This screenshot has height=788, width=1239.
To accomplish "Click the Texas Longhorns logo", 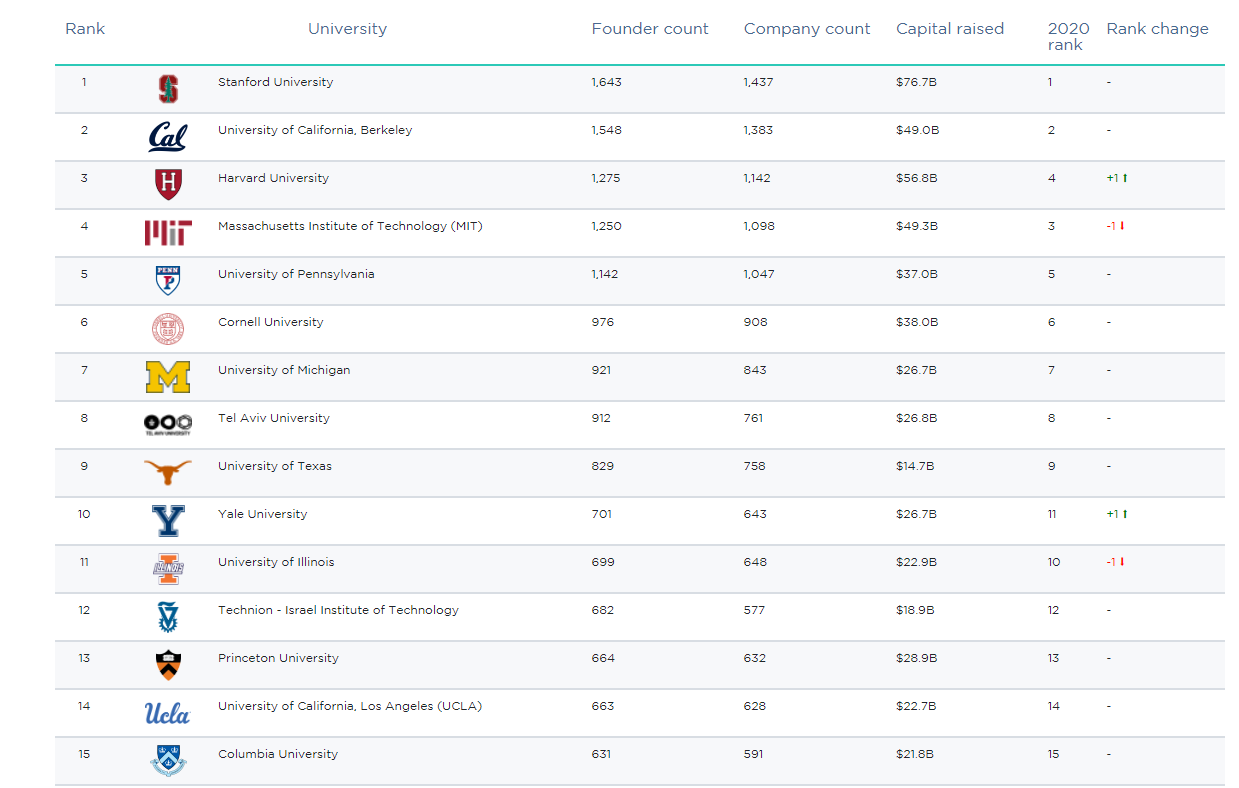I will (x=167, y=472).
